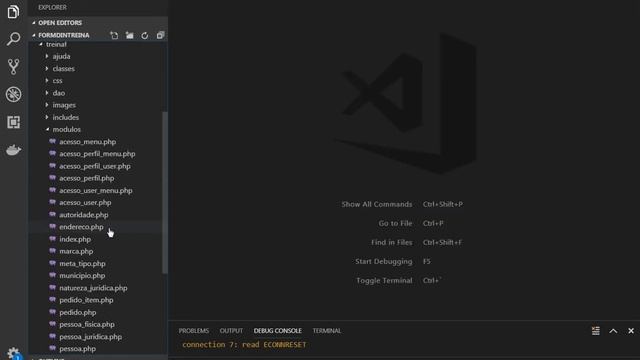The height and width of the screenshot is (360, 640).
Task: Open the Docker view in activity bar
Action: 13,150
